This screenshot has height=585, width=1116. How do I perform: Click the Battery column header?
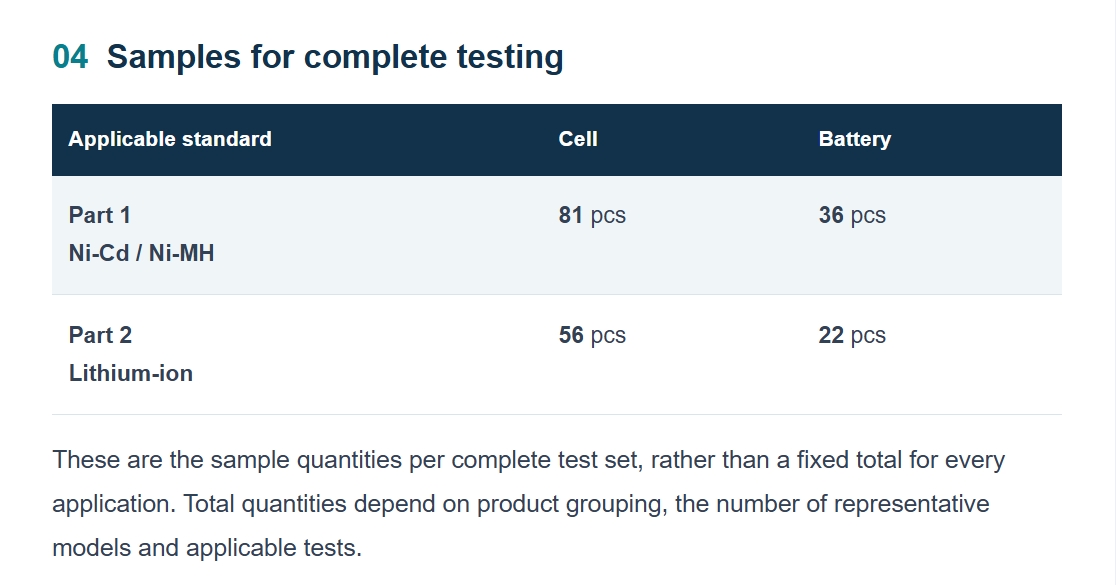855,139
